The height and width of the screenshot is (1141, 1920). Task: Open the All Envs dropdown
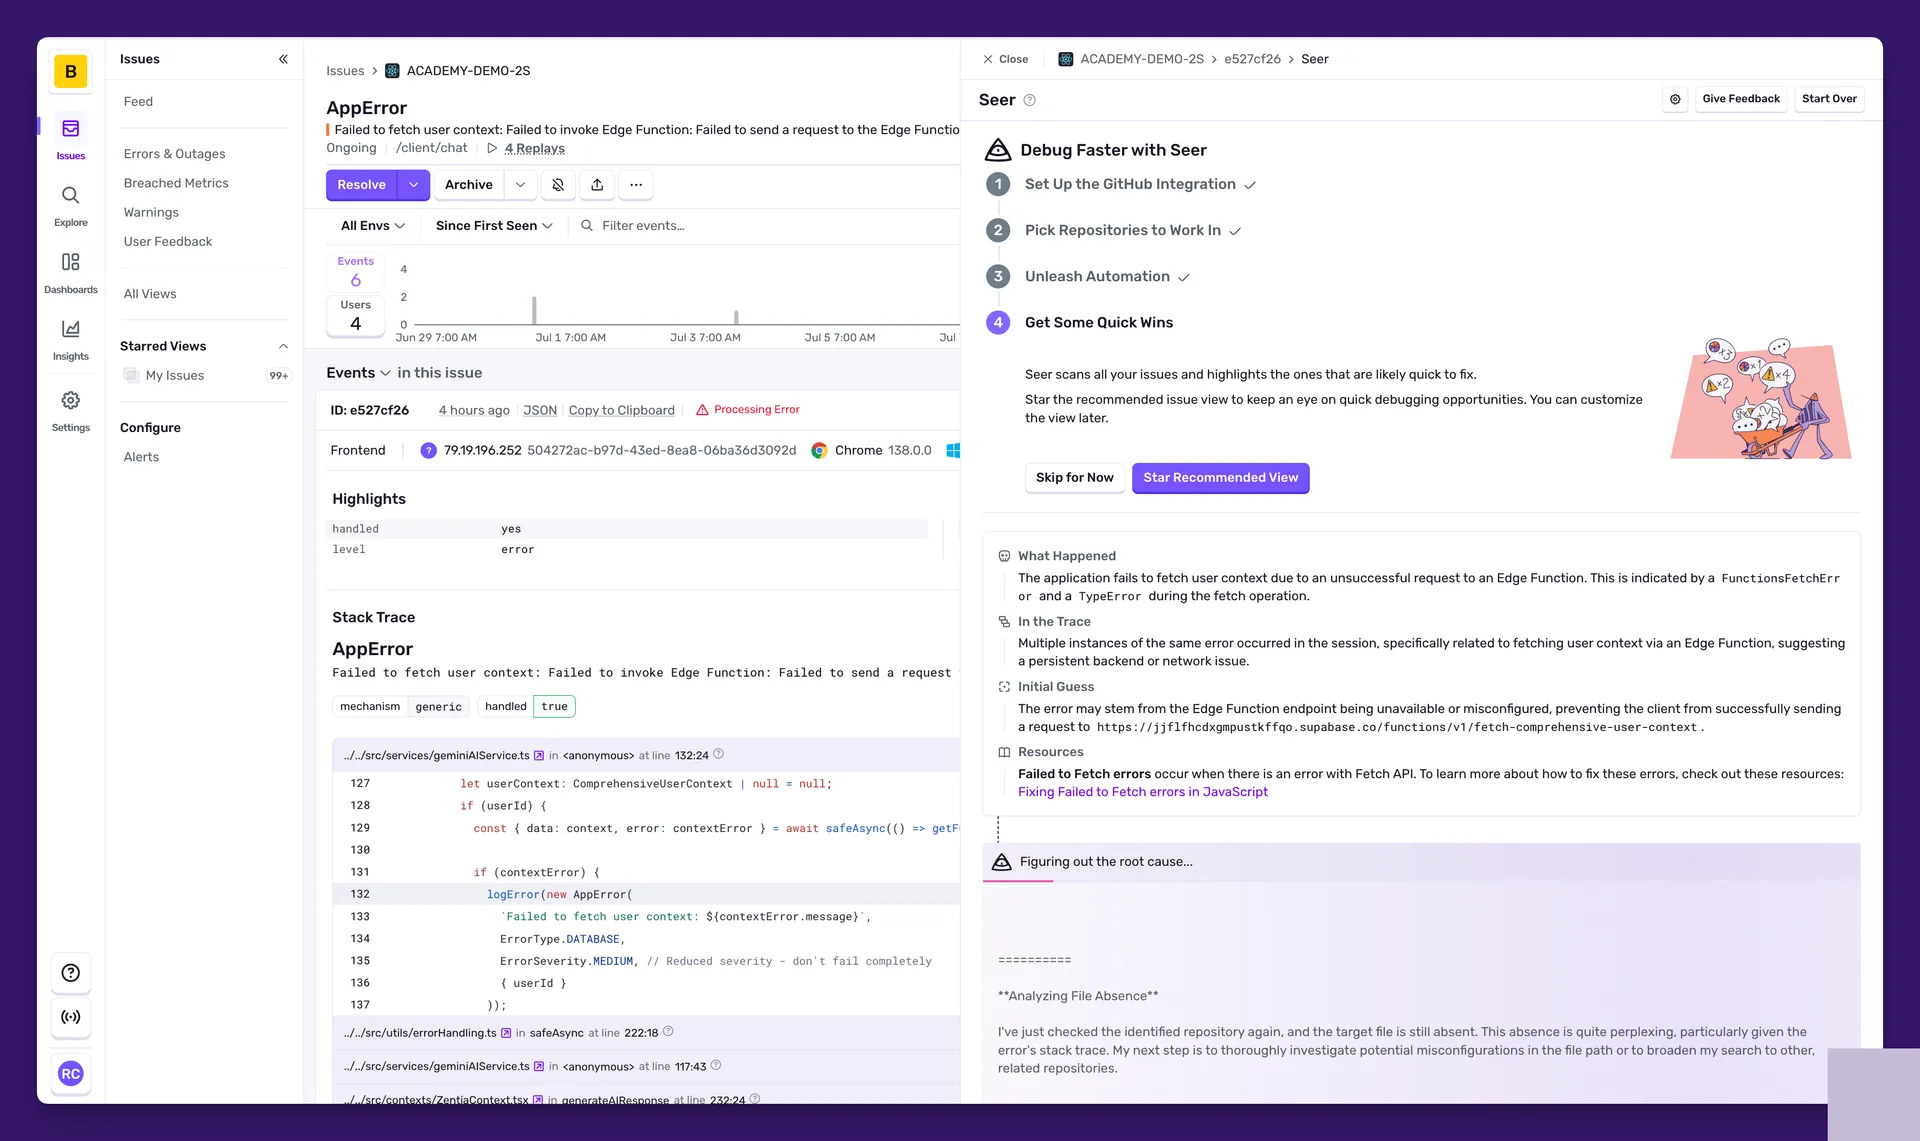[370, 225]
